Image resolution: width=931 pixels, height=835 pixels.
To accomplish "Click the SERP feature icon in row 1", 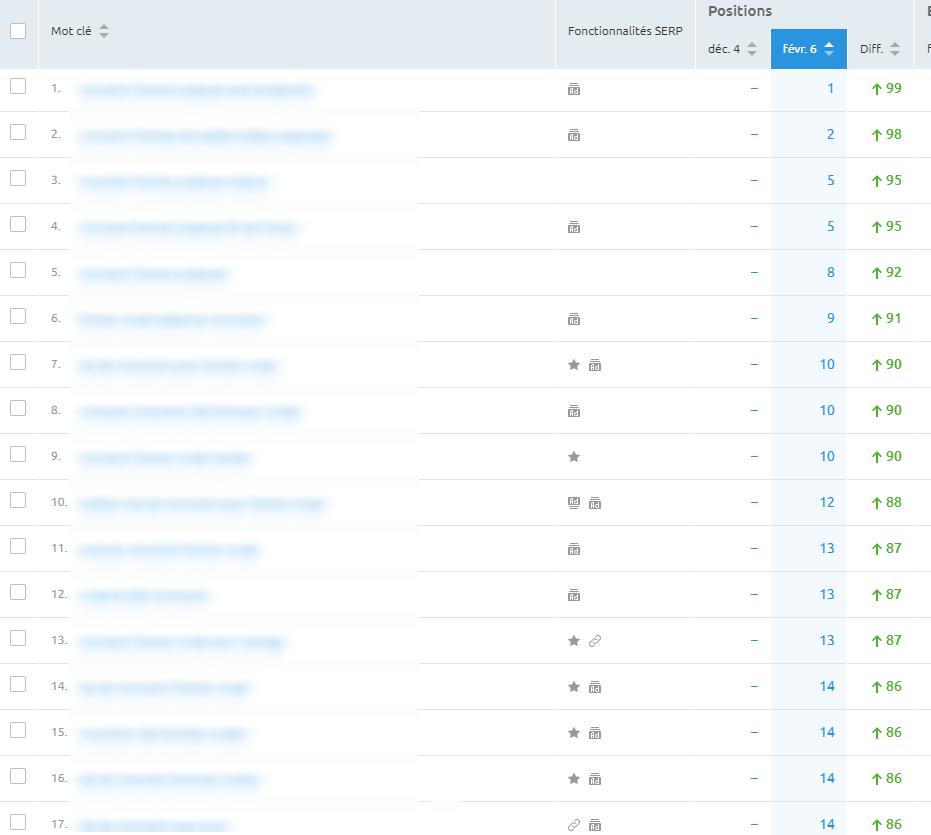I will click(574, 89).
